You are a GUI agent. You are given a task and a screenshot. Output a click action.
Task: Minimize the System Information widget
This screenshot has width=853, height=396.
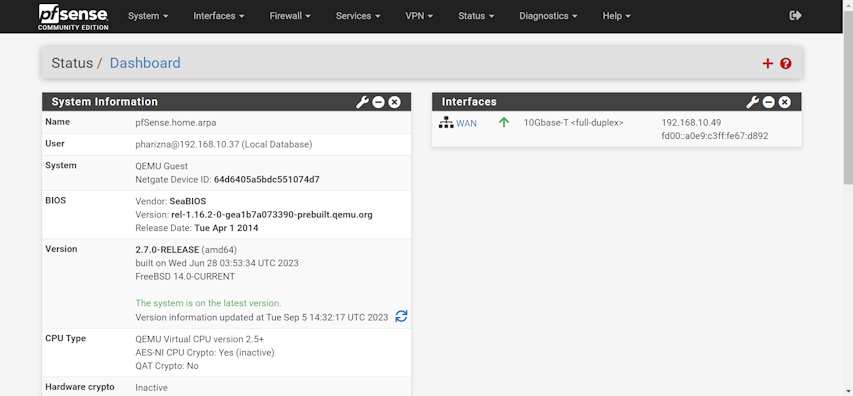379,102
